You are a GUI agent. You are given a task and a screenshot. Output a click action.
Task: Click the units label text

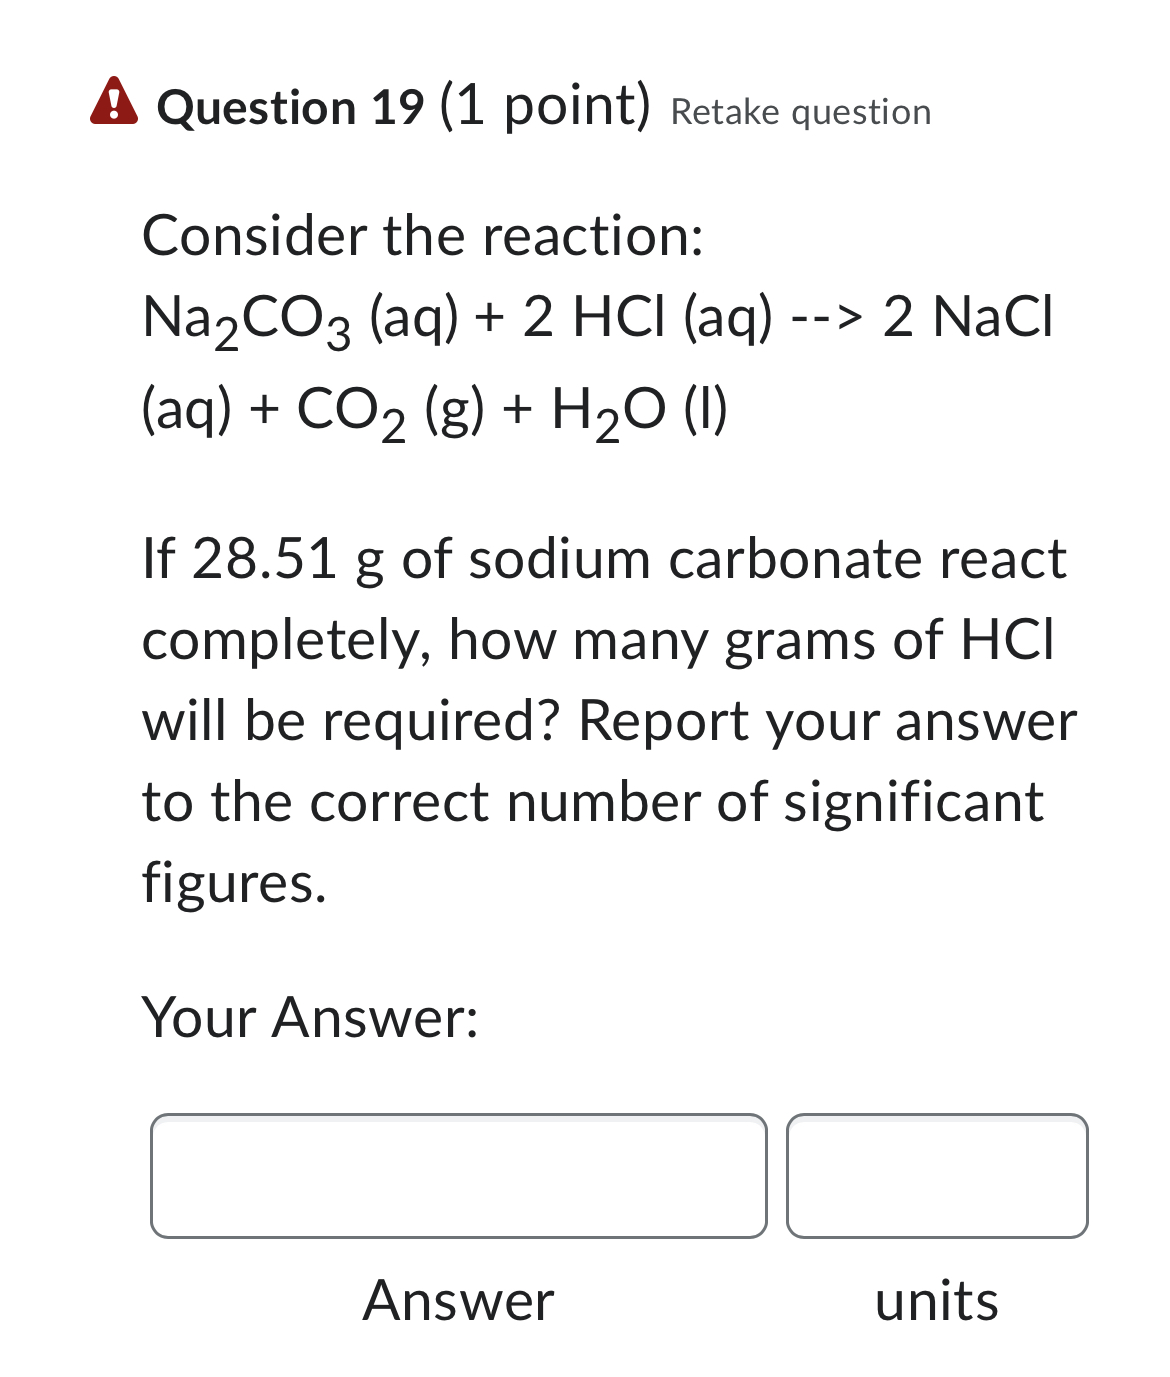(937, 1301)
